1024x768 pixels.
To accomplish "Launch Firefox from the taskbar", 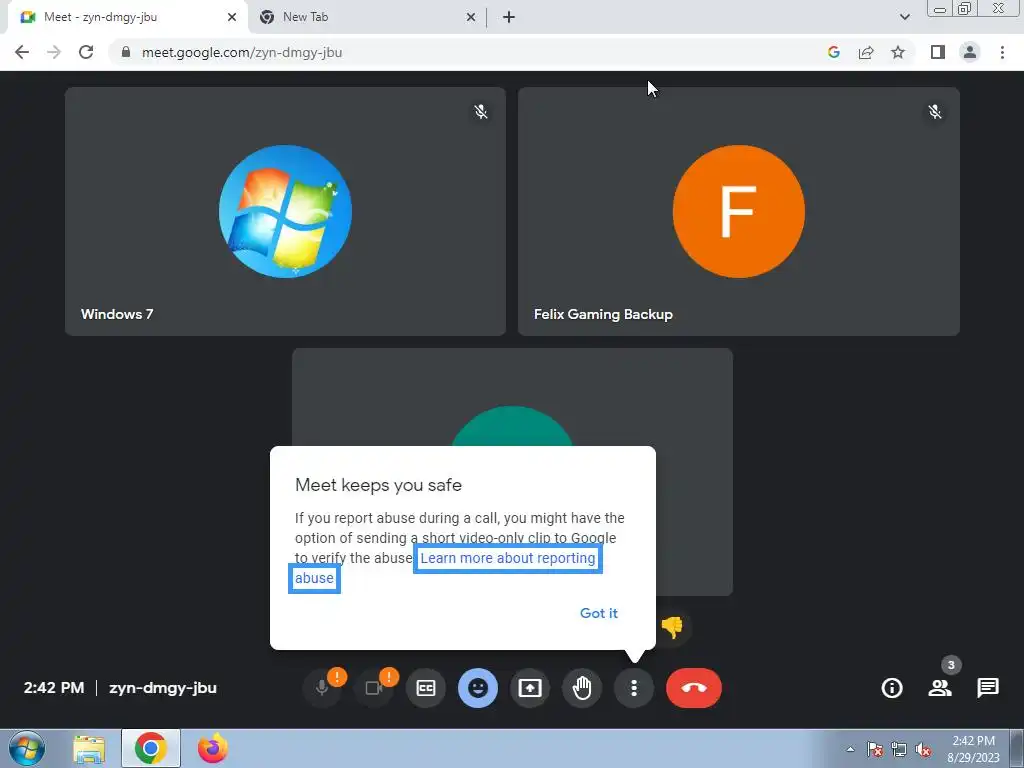I will 213,748.
